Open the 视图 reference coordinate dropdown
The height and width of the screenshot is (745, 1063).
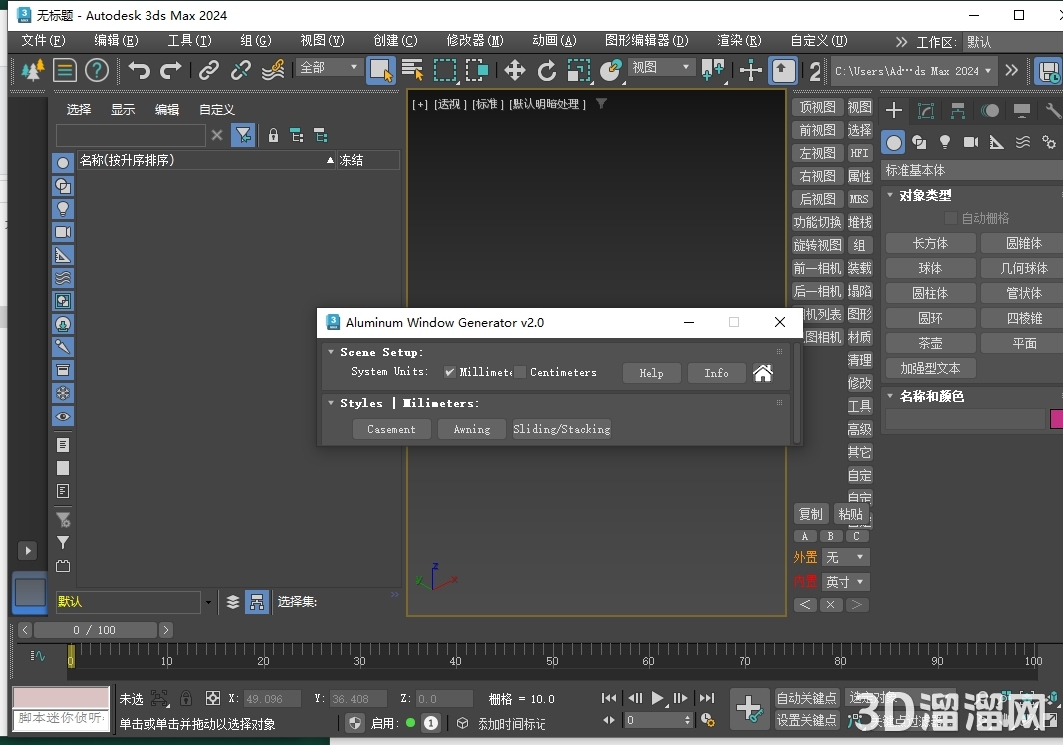[x=660, y=67]
